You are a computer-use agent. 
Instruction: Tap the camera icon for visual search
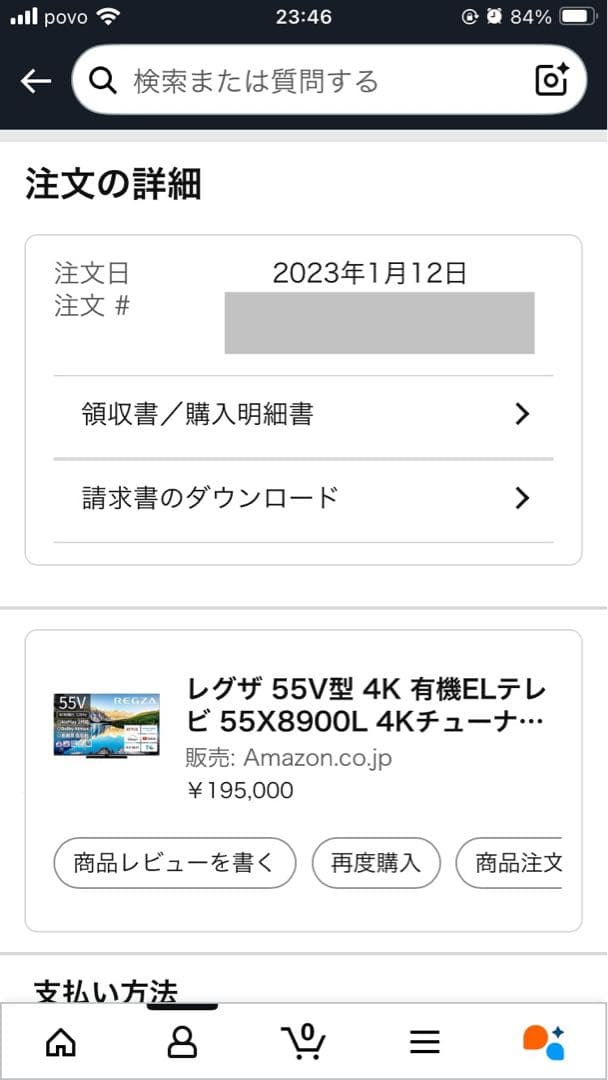[x=551, y=81]
